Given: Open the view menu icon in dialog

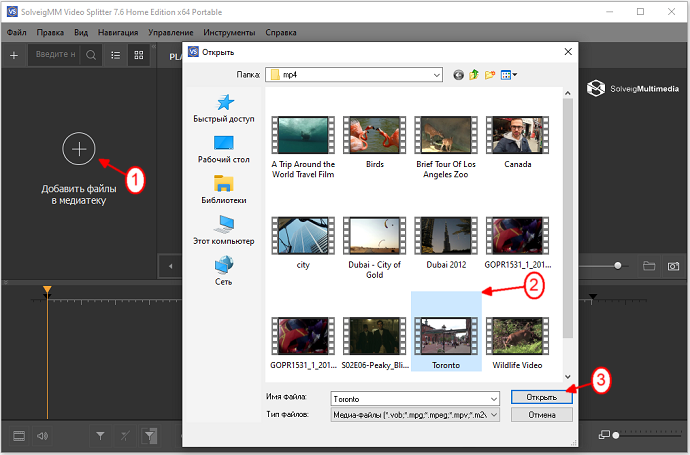Looking at the screenshot, I should (509, 75).
